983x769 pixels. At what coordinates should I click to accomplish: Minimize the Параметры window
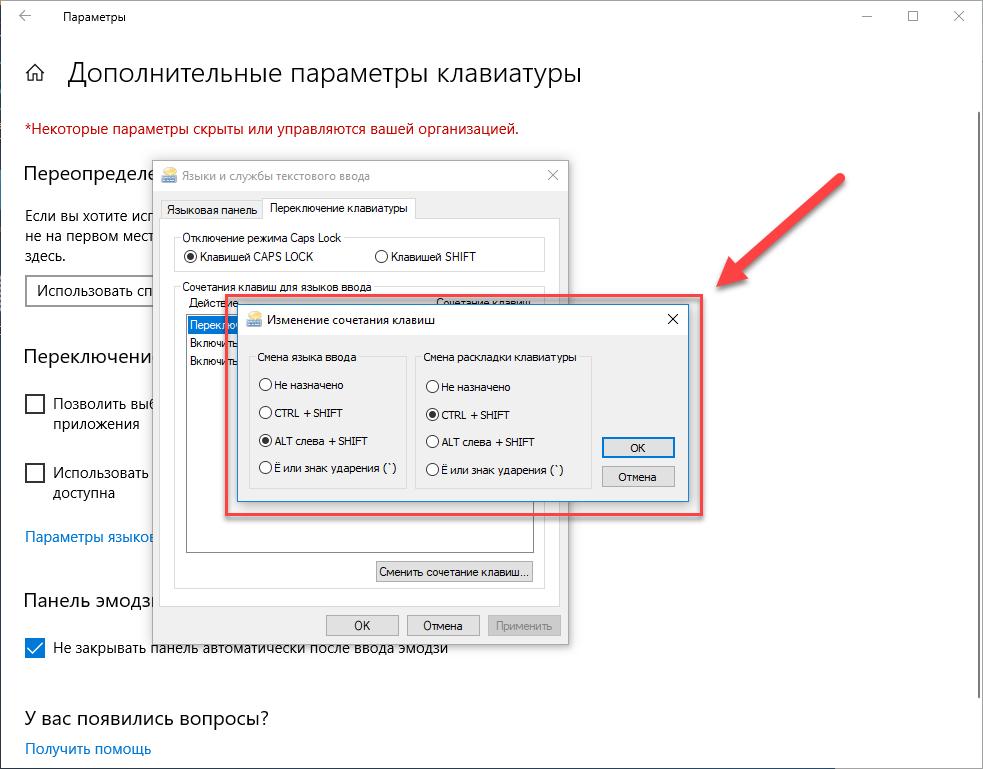coord(867,16)
